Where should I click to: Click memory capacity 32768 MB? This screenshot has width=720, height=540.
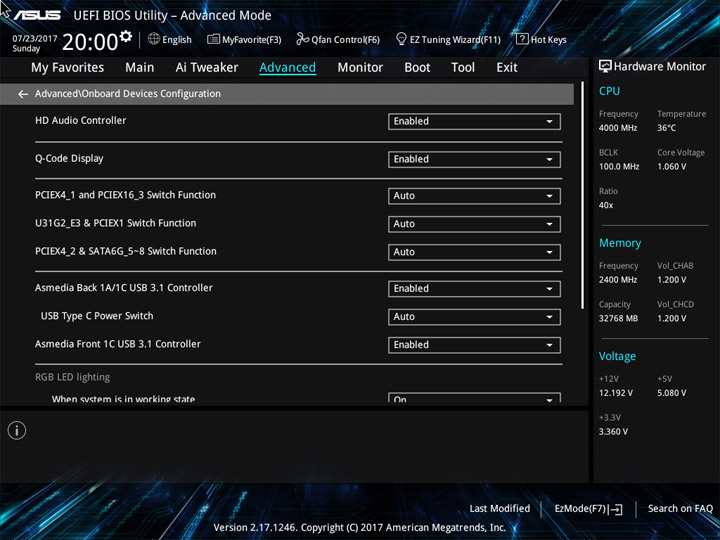(618, 318)
